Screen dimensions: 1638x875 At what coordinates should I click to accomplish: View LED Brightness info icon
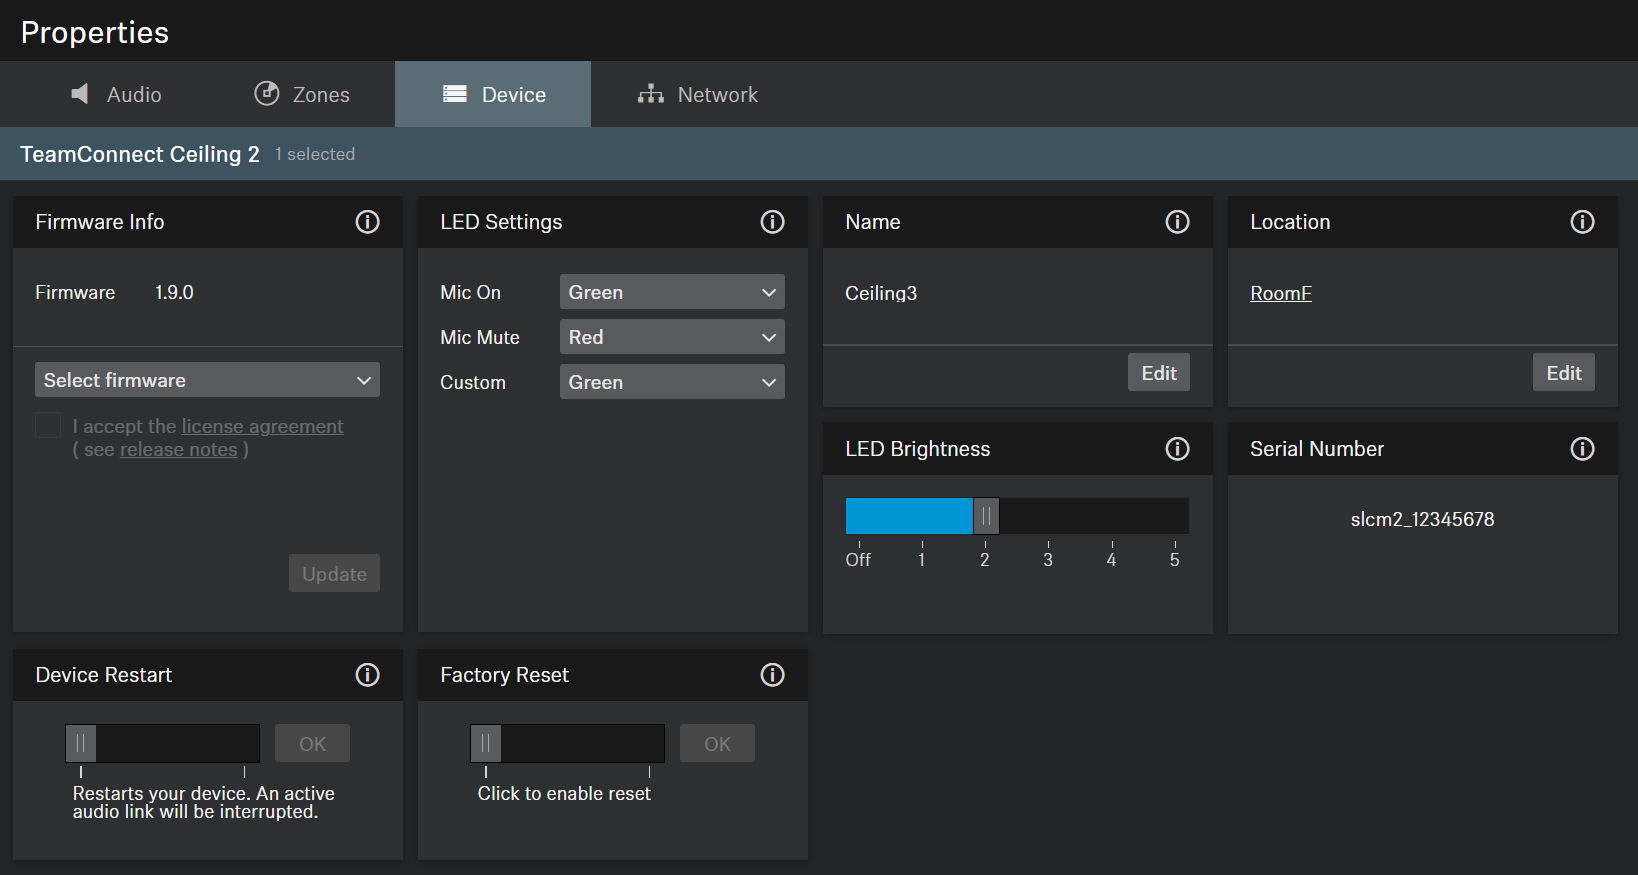1177,449
